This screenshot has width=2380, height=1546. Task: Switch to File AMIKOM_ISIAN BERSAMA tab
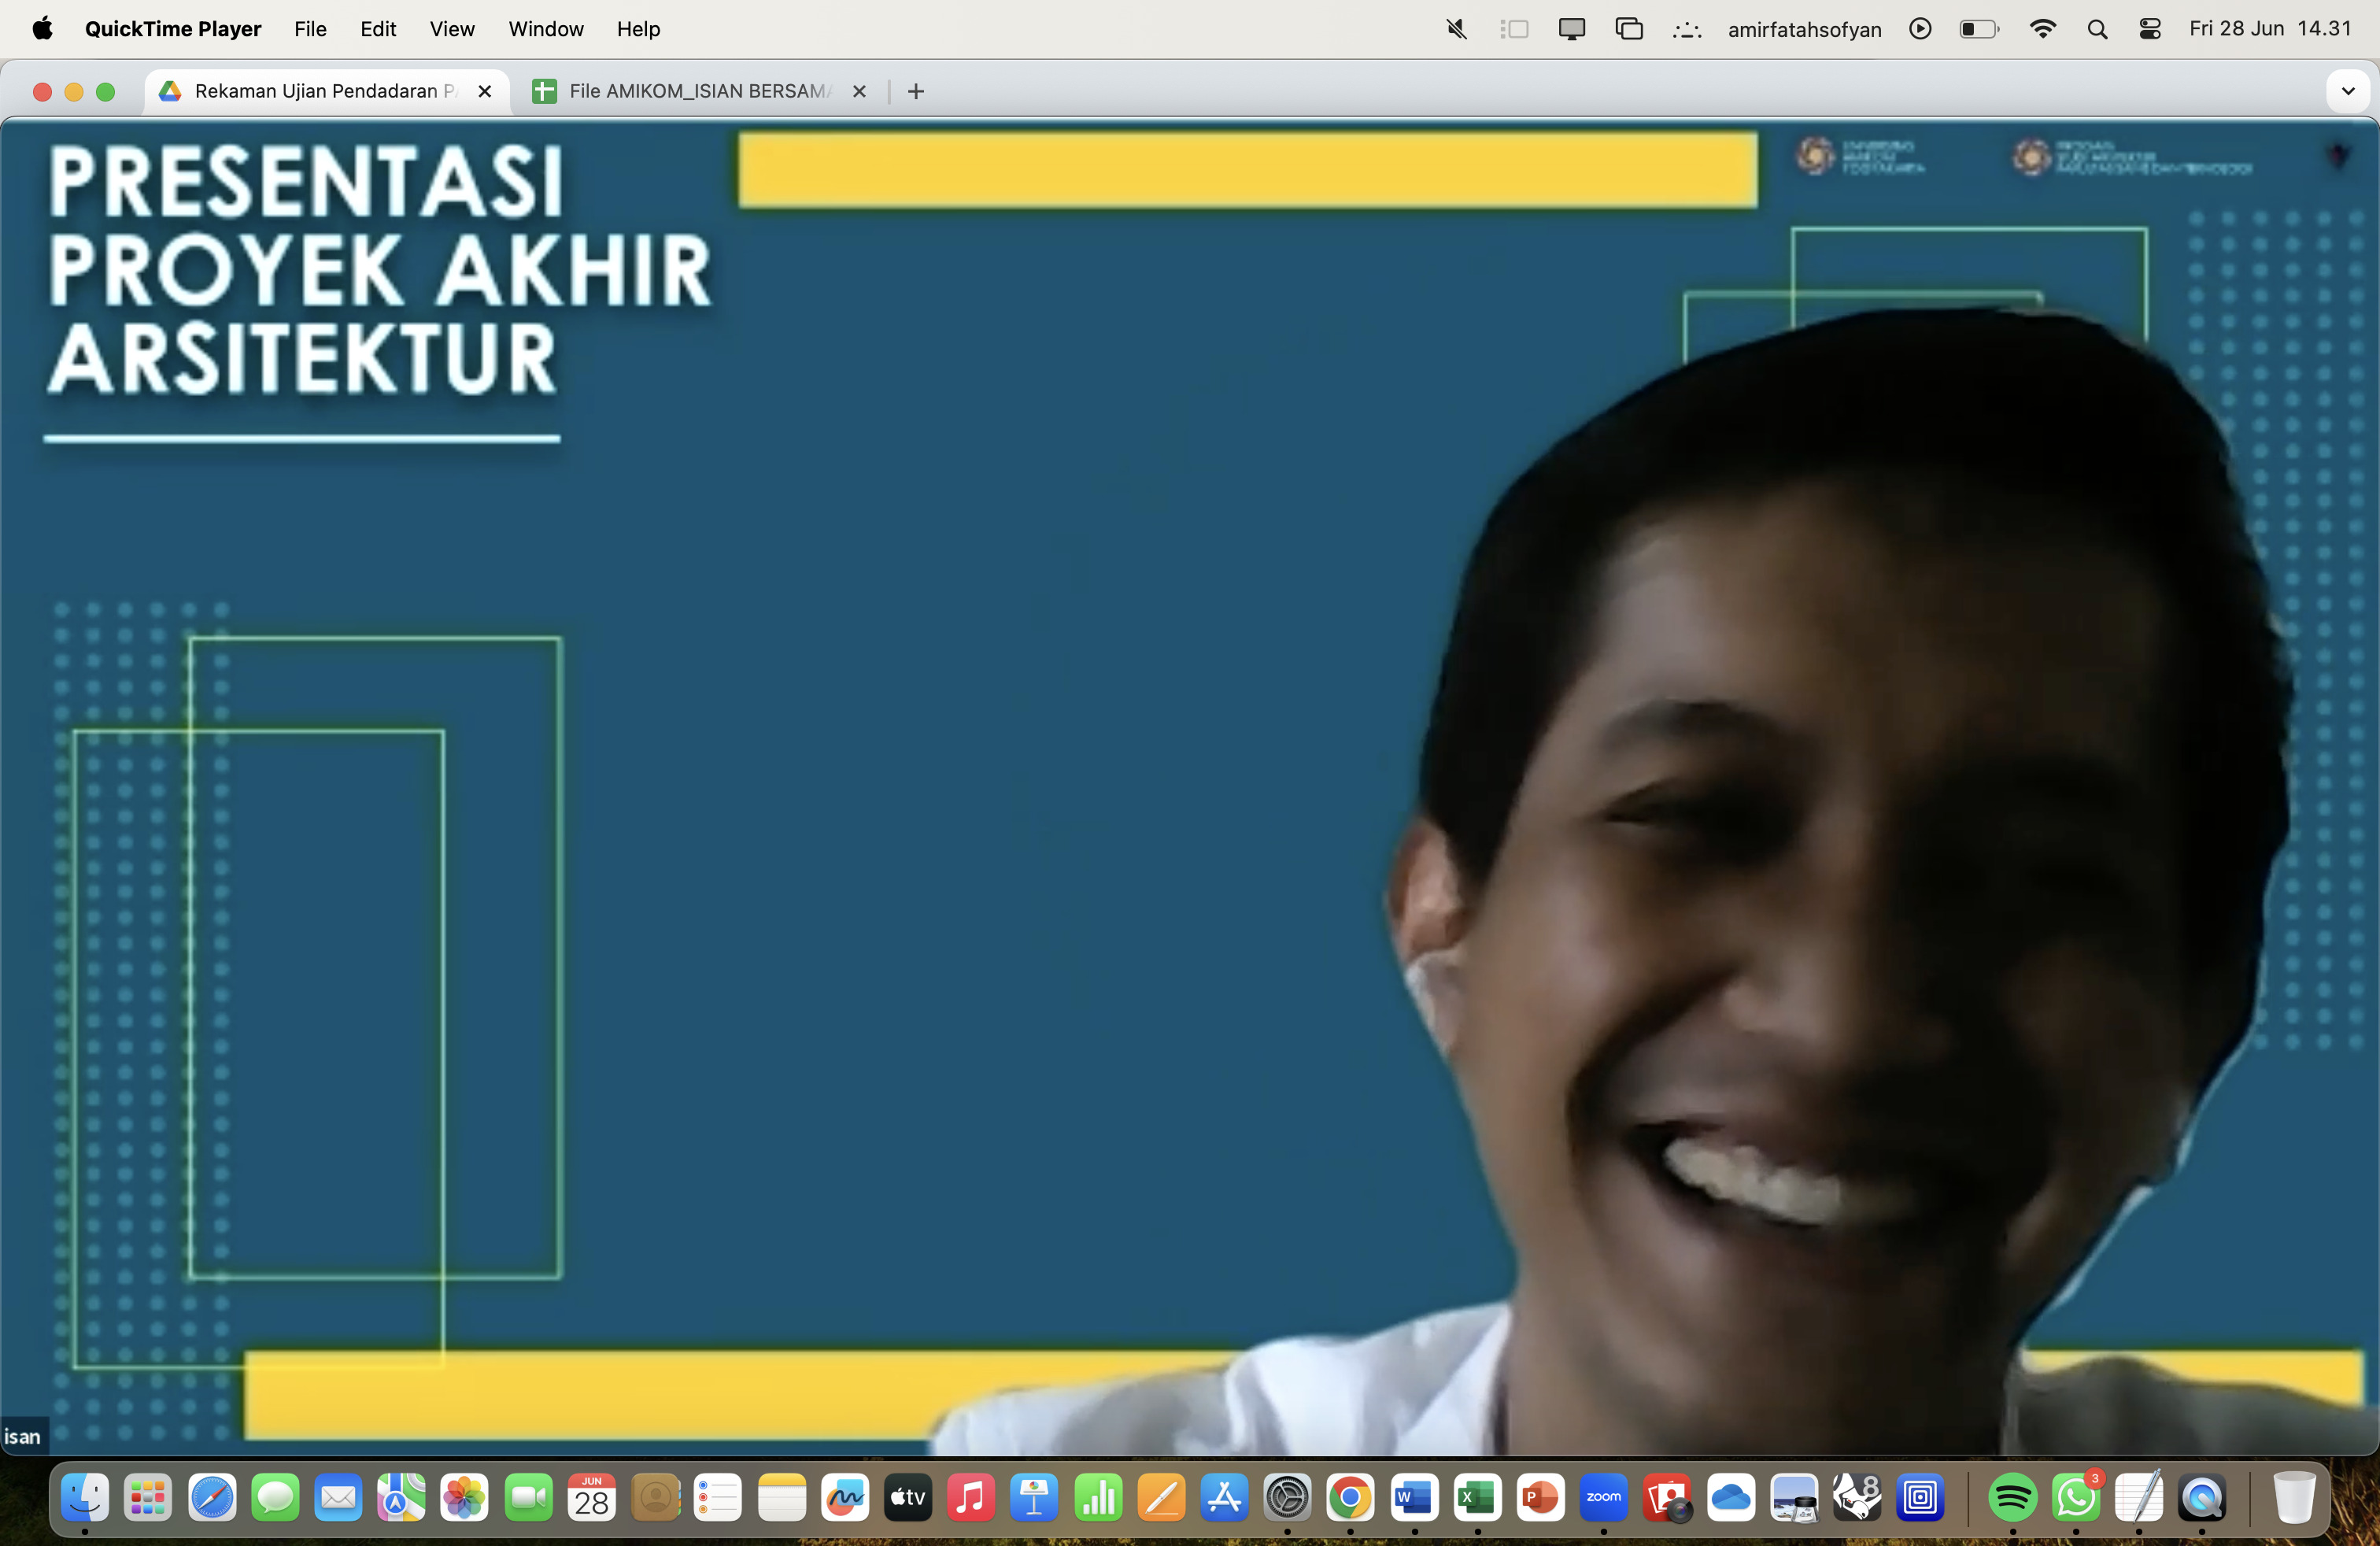698,91
